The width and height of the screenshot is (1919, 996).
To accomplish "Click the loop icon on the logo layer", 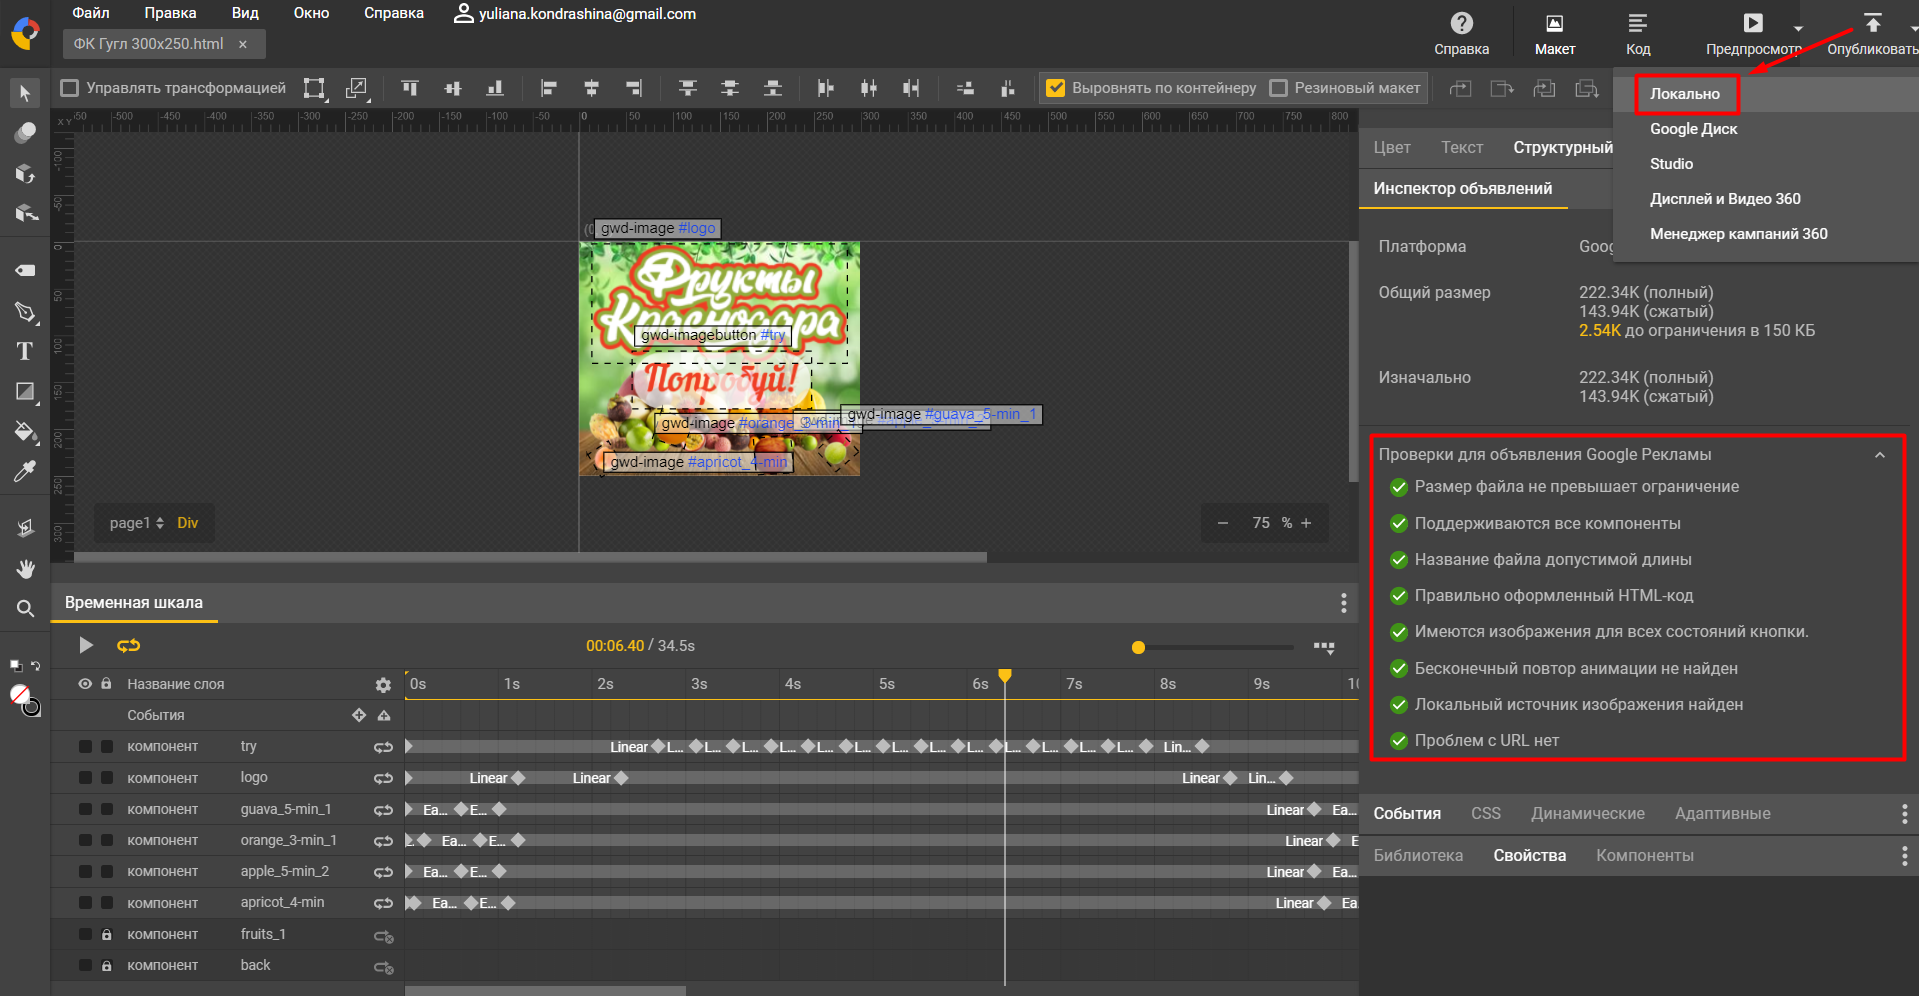I will pyautogui.click(x=383, y=778).
